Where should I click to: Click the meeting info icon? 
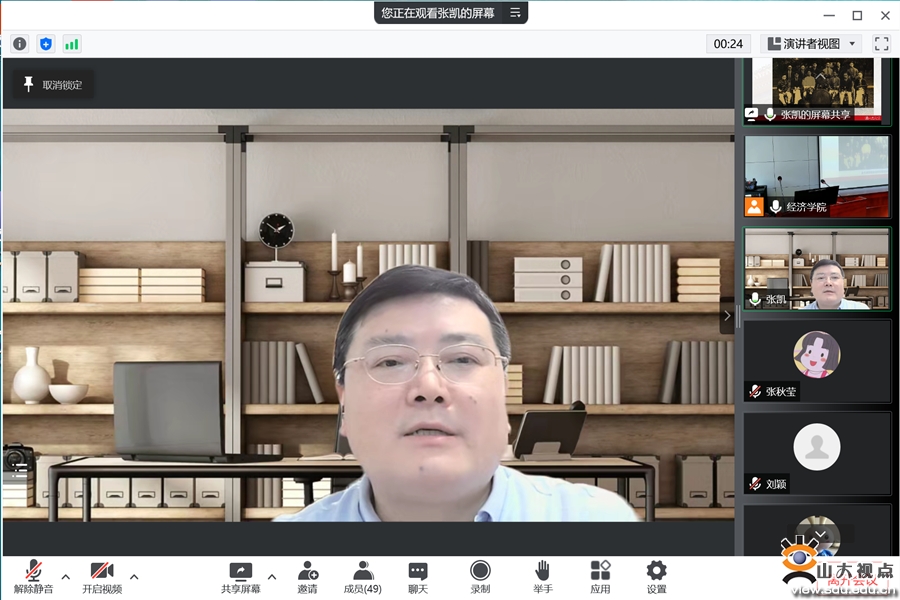pyautogui.click(x=20, y=44)
